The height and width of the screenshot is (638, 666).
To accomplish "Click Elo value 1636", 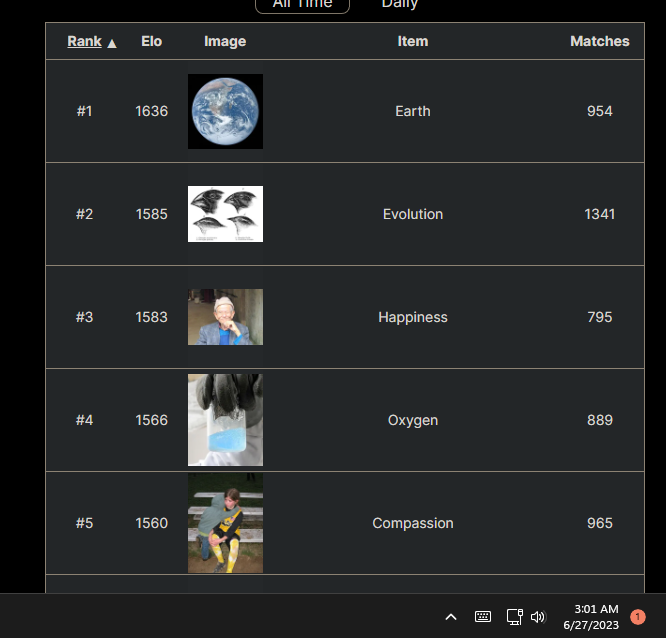I will tap(152, 111).
